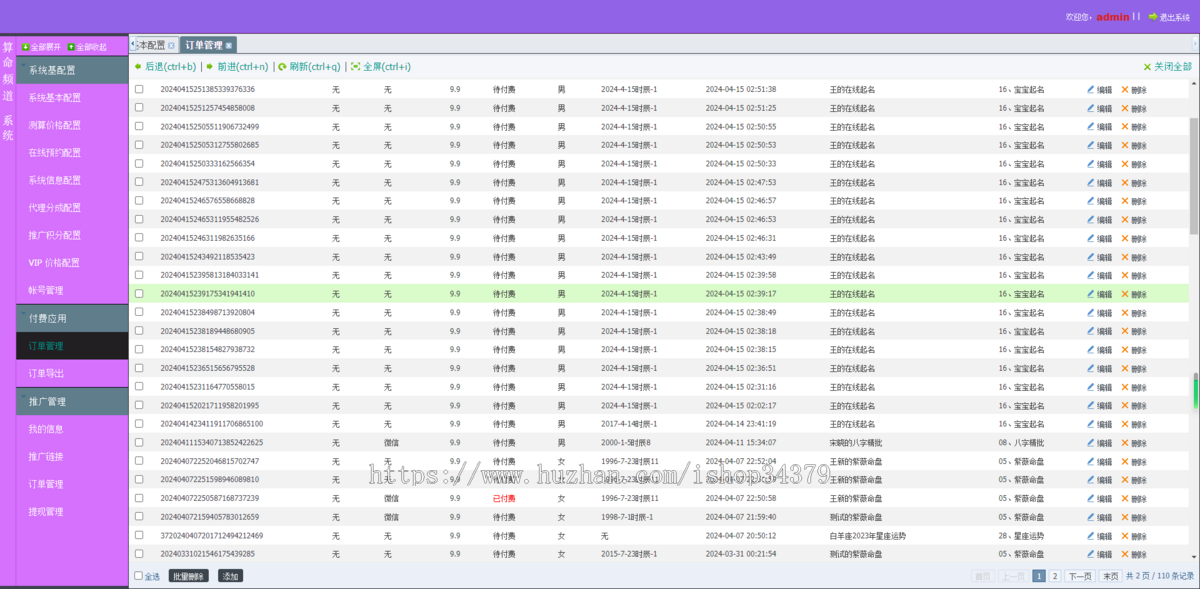1200x589 pixels.
Task: Click delete X for the 02:02:17 order
Action: click(1125, 406)
